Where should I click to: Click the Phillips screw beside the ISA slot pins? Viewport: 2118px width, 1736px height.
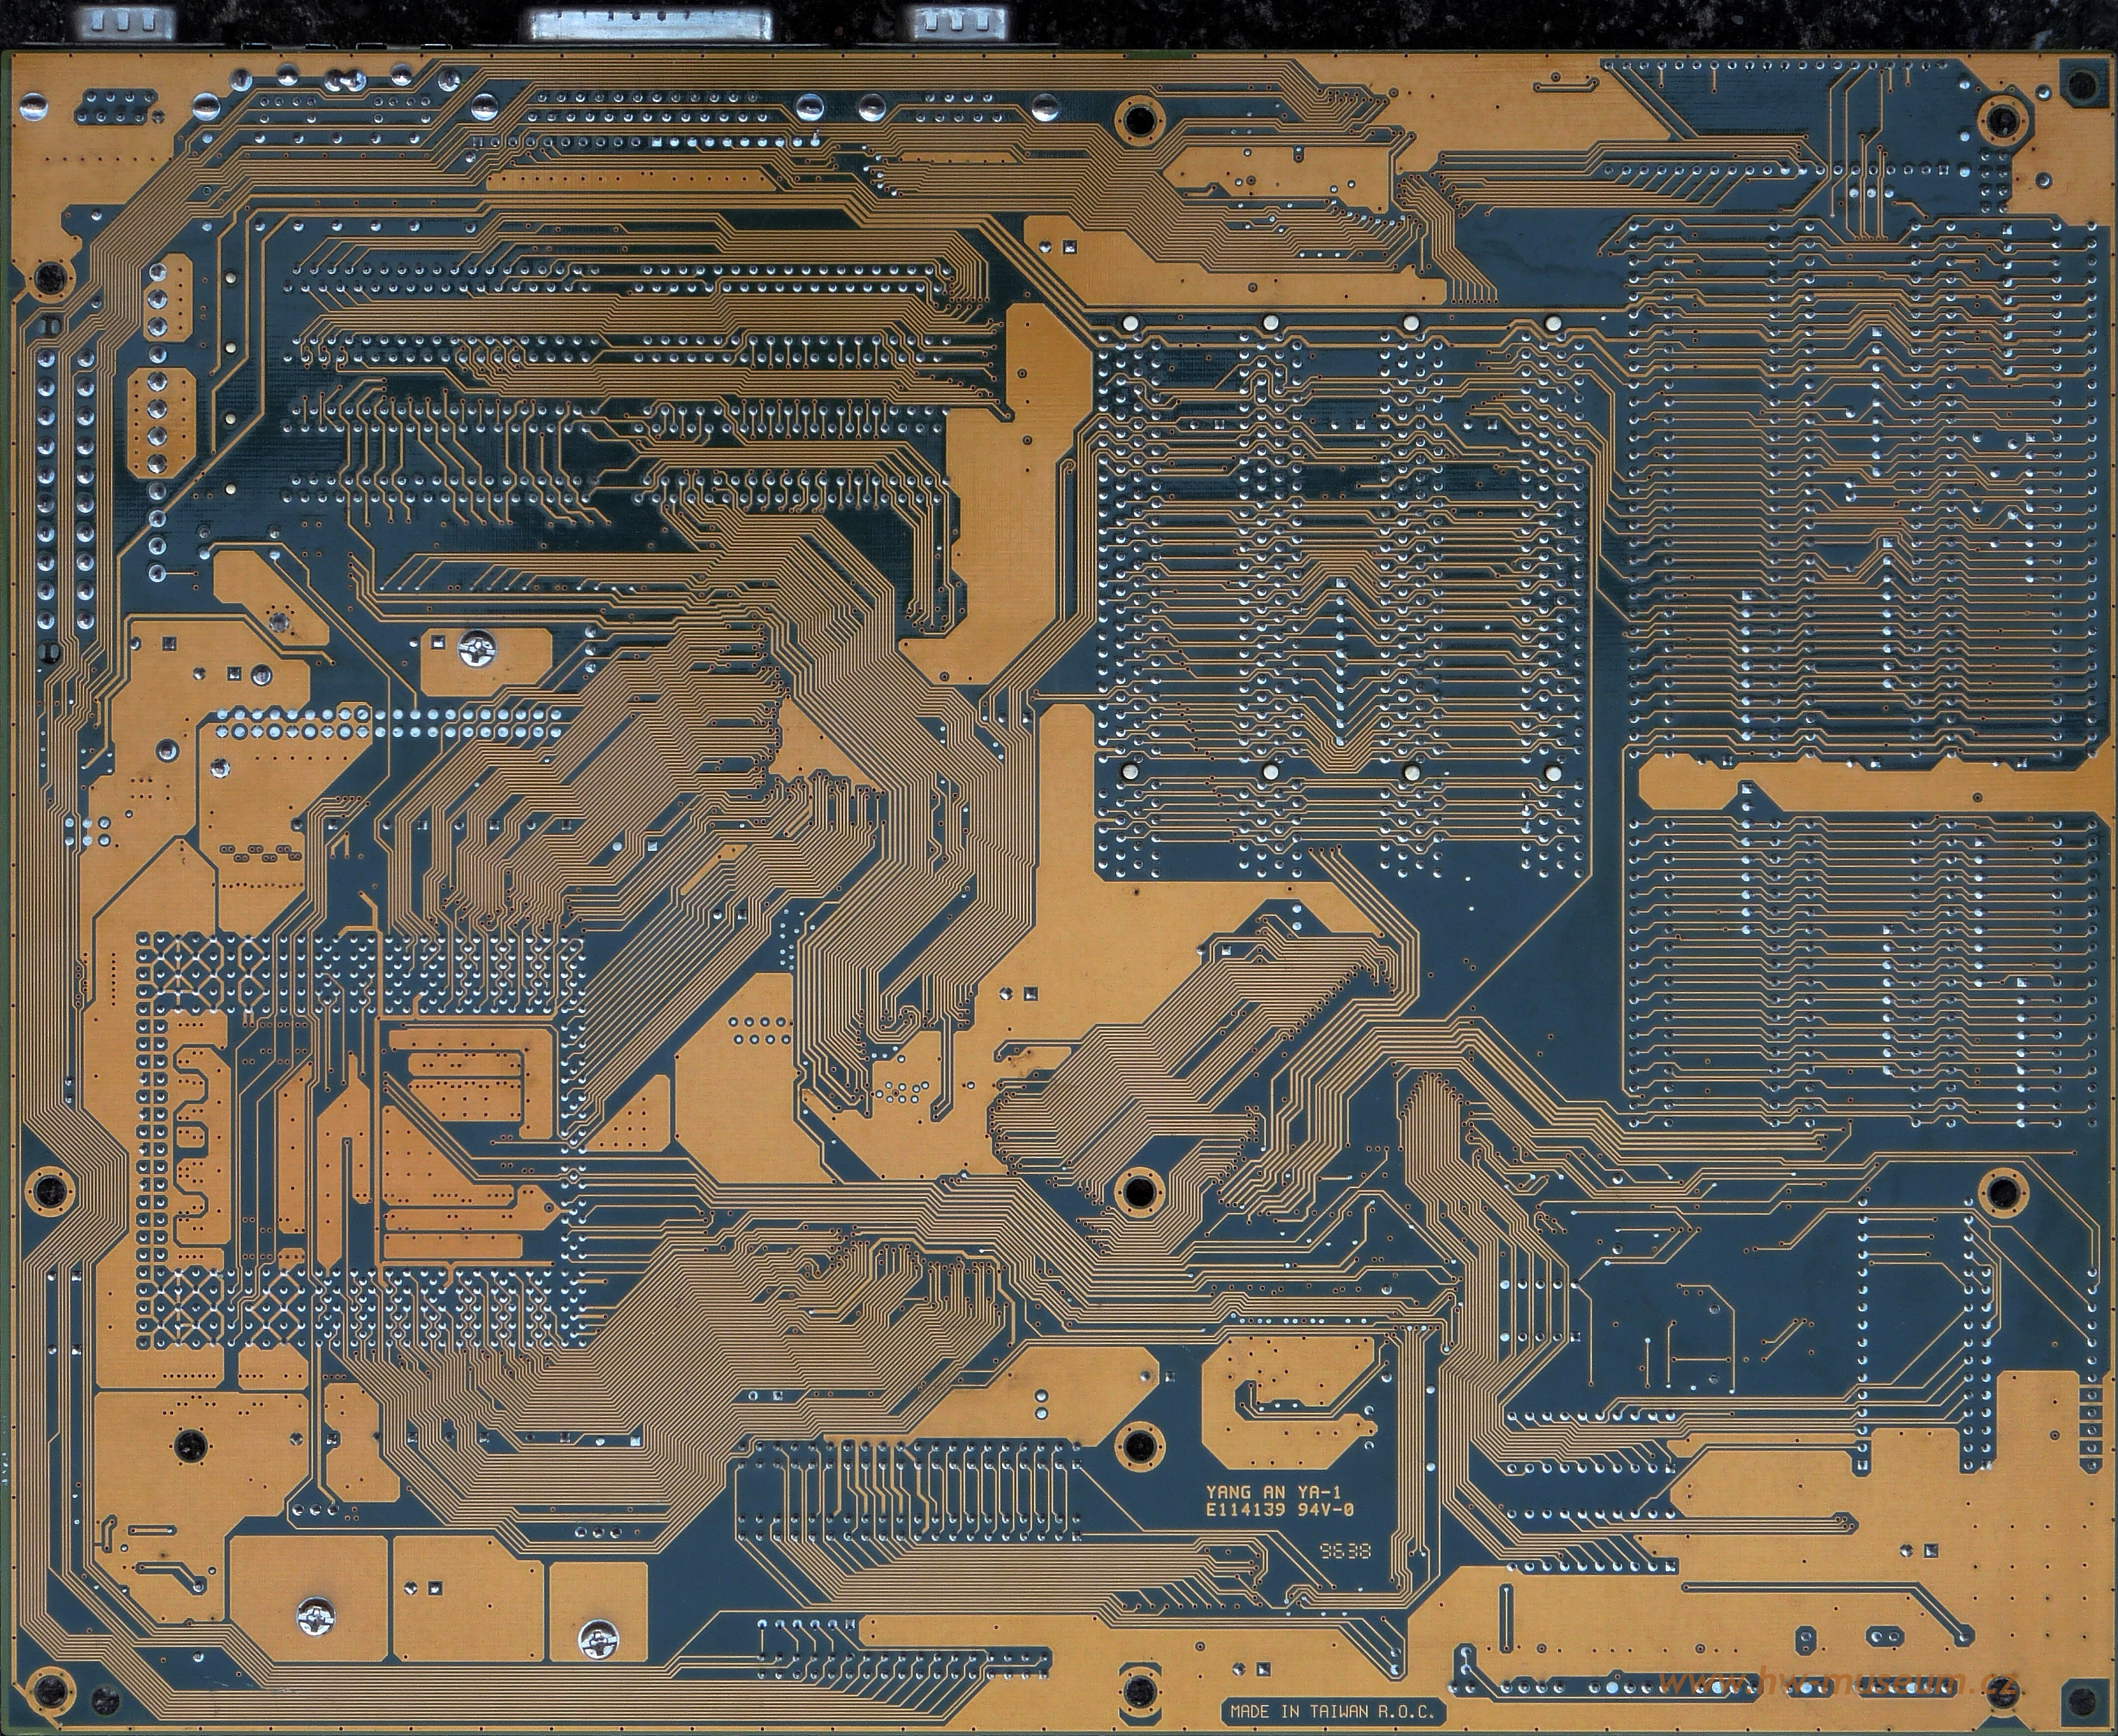[477, 650]
